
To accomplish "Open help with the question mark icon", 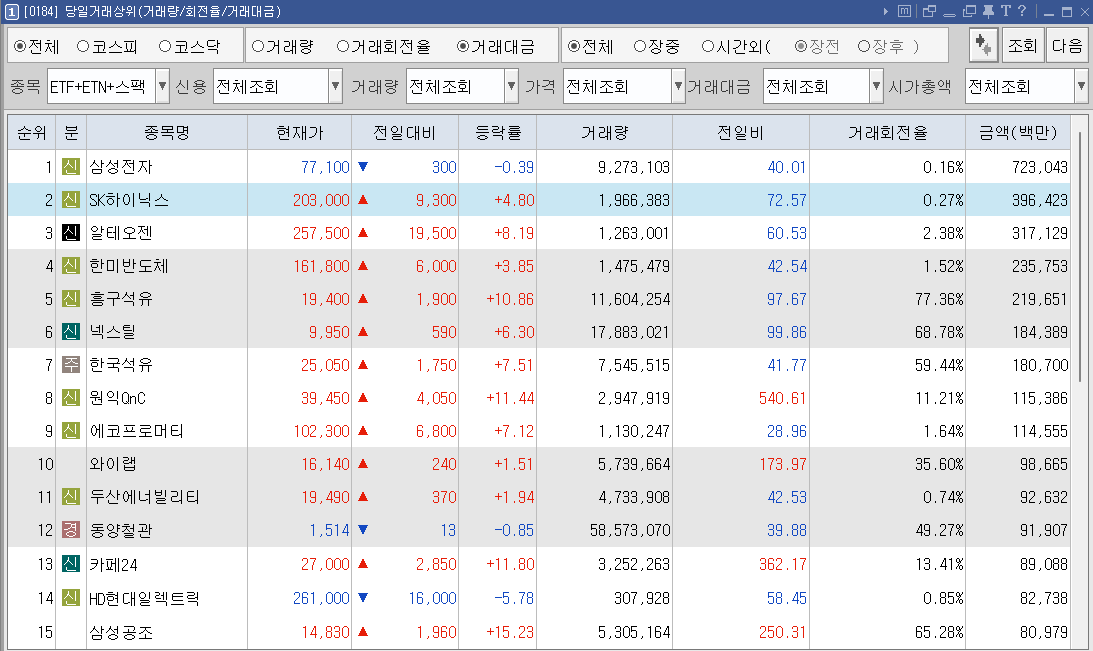I will (x=1022, y=11).
